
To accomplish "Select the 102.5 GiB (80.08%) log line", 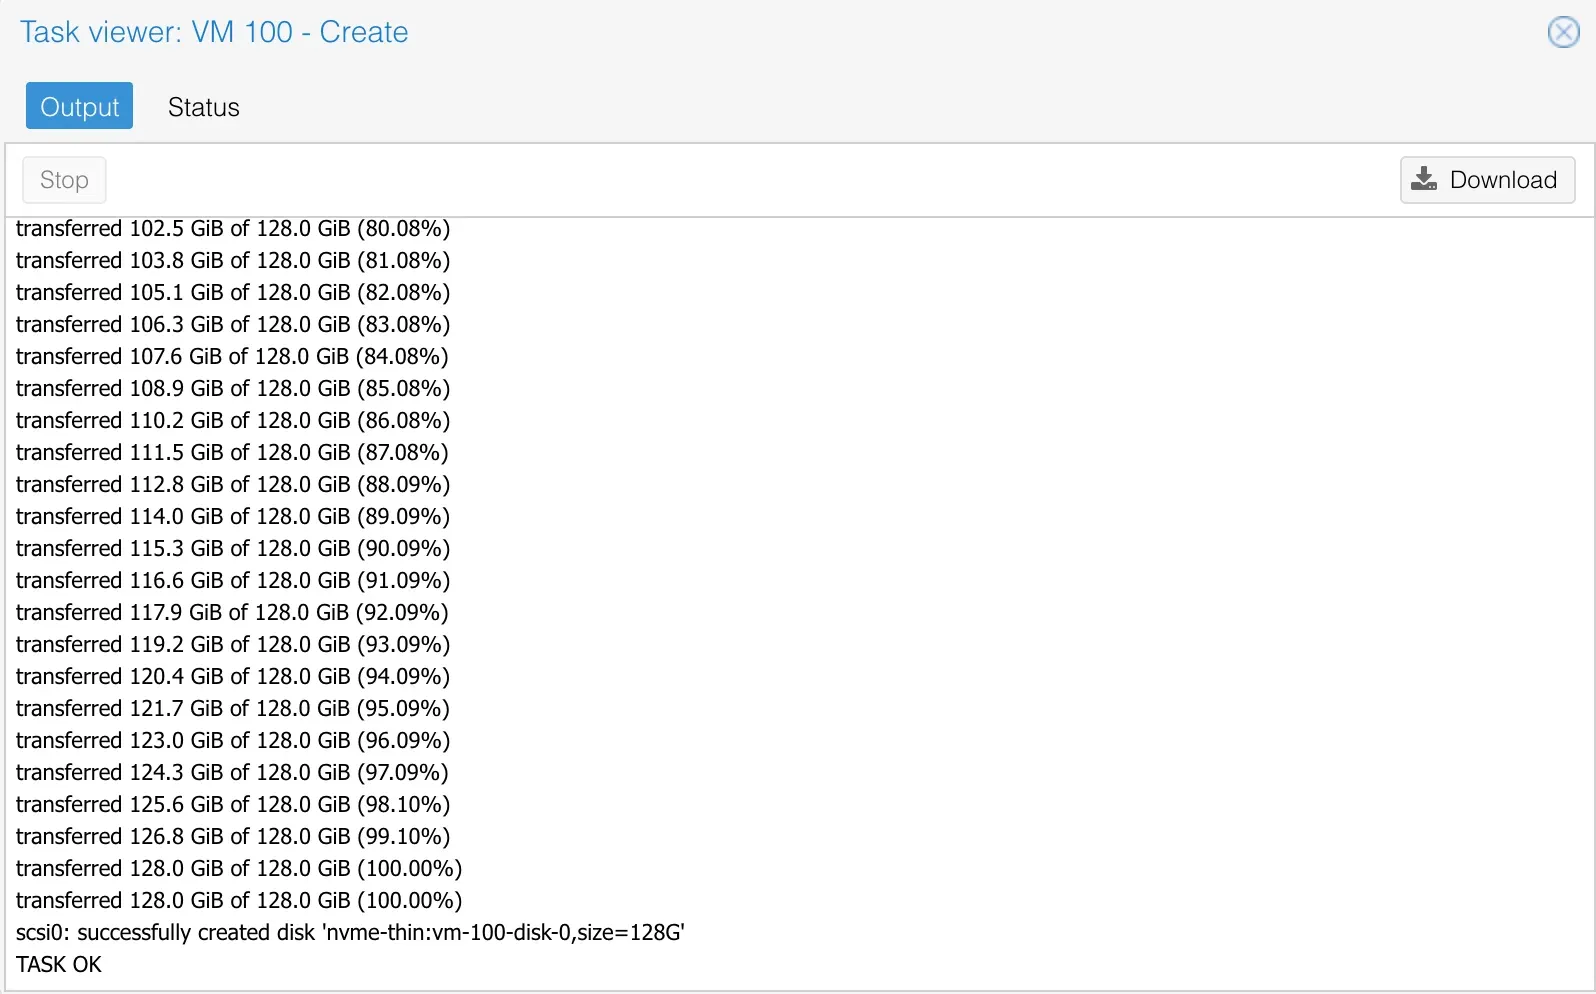I will pos(233,228).
